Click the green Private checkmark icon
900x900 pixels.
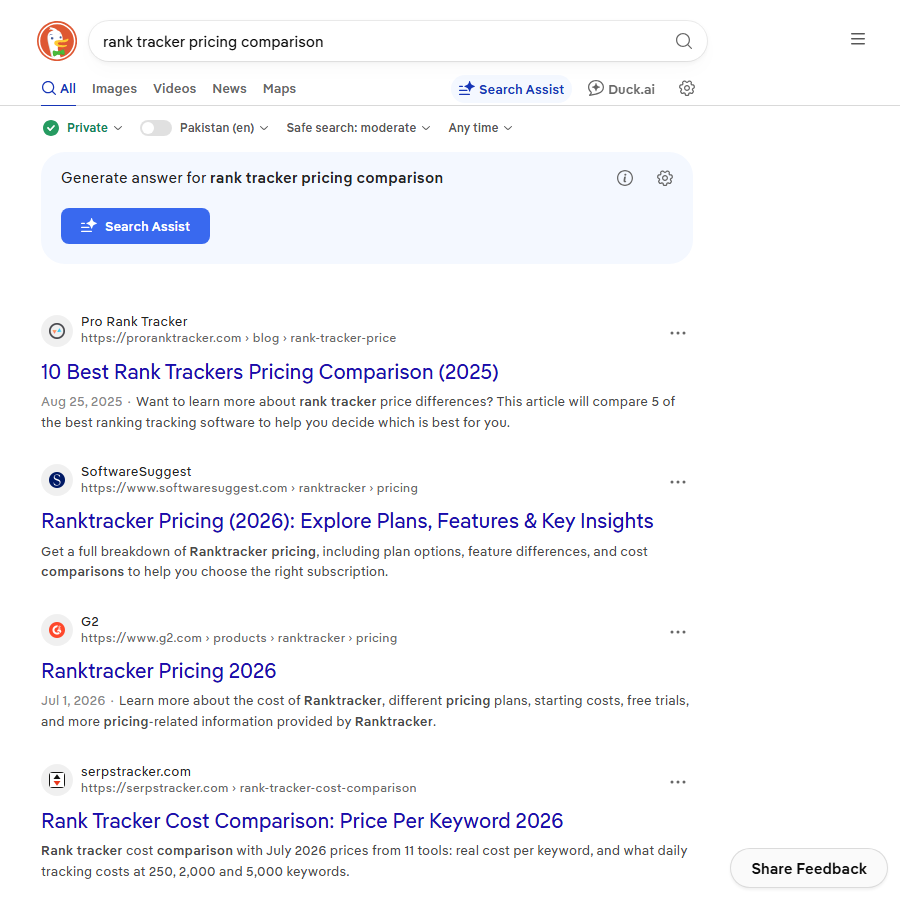coord(51,127)
